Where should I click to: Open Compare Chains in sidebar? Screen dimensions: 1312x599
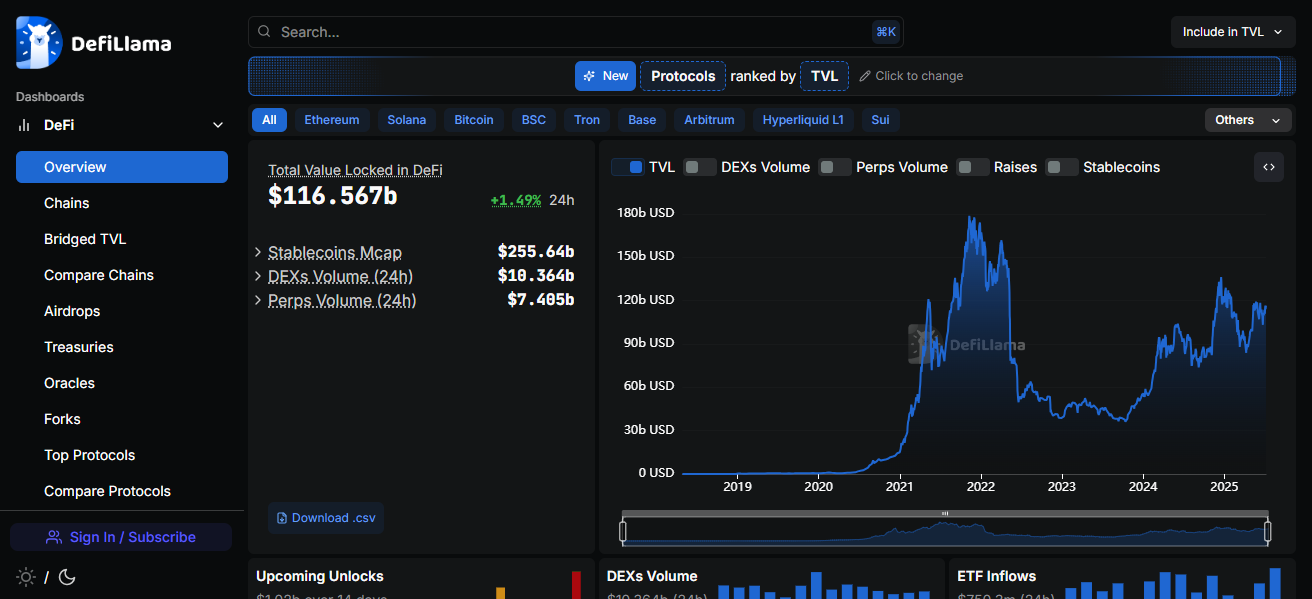pos(122,275)
